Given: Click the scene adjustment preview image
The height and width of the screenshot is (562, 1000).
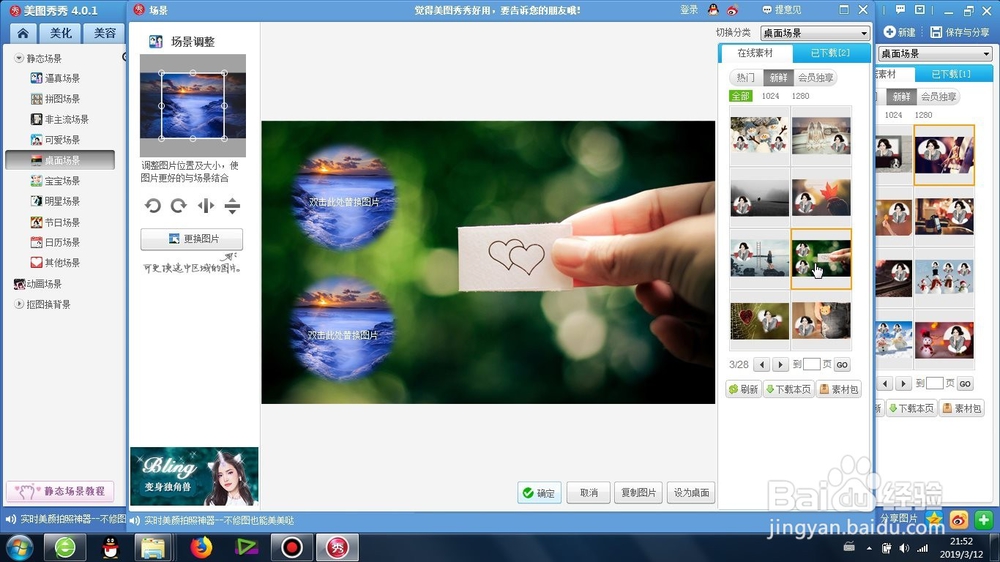Looking at the screenshot, I should coord(193,105).
